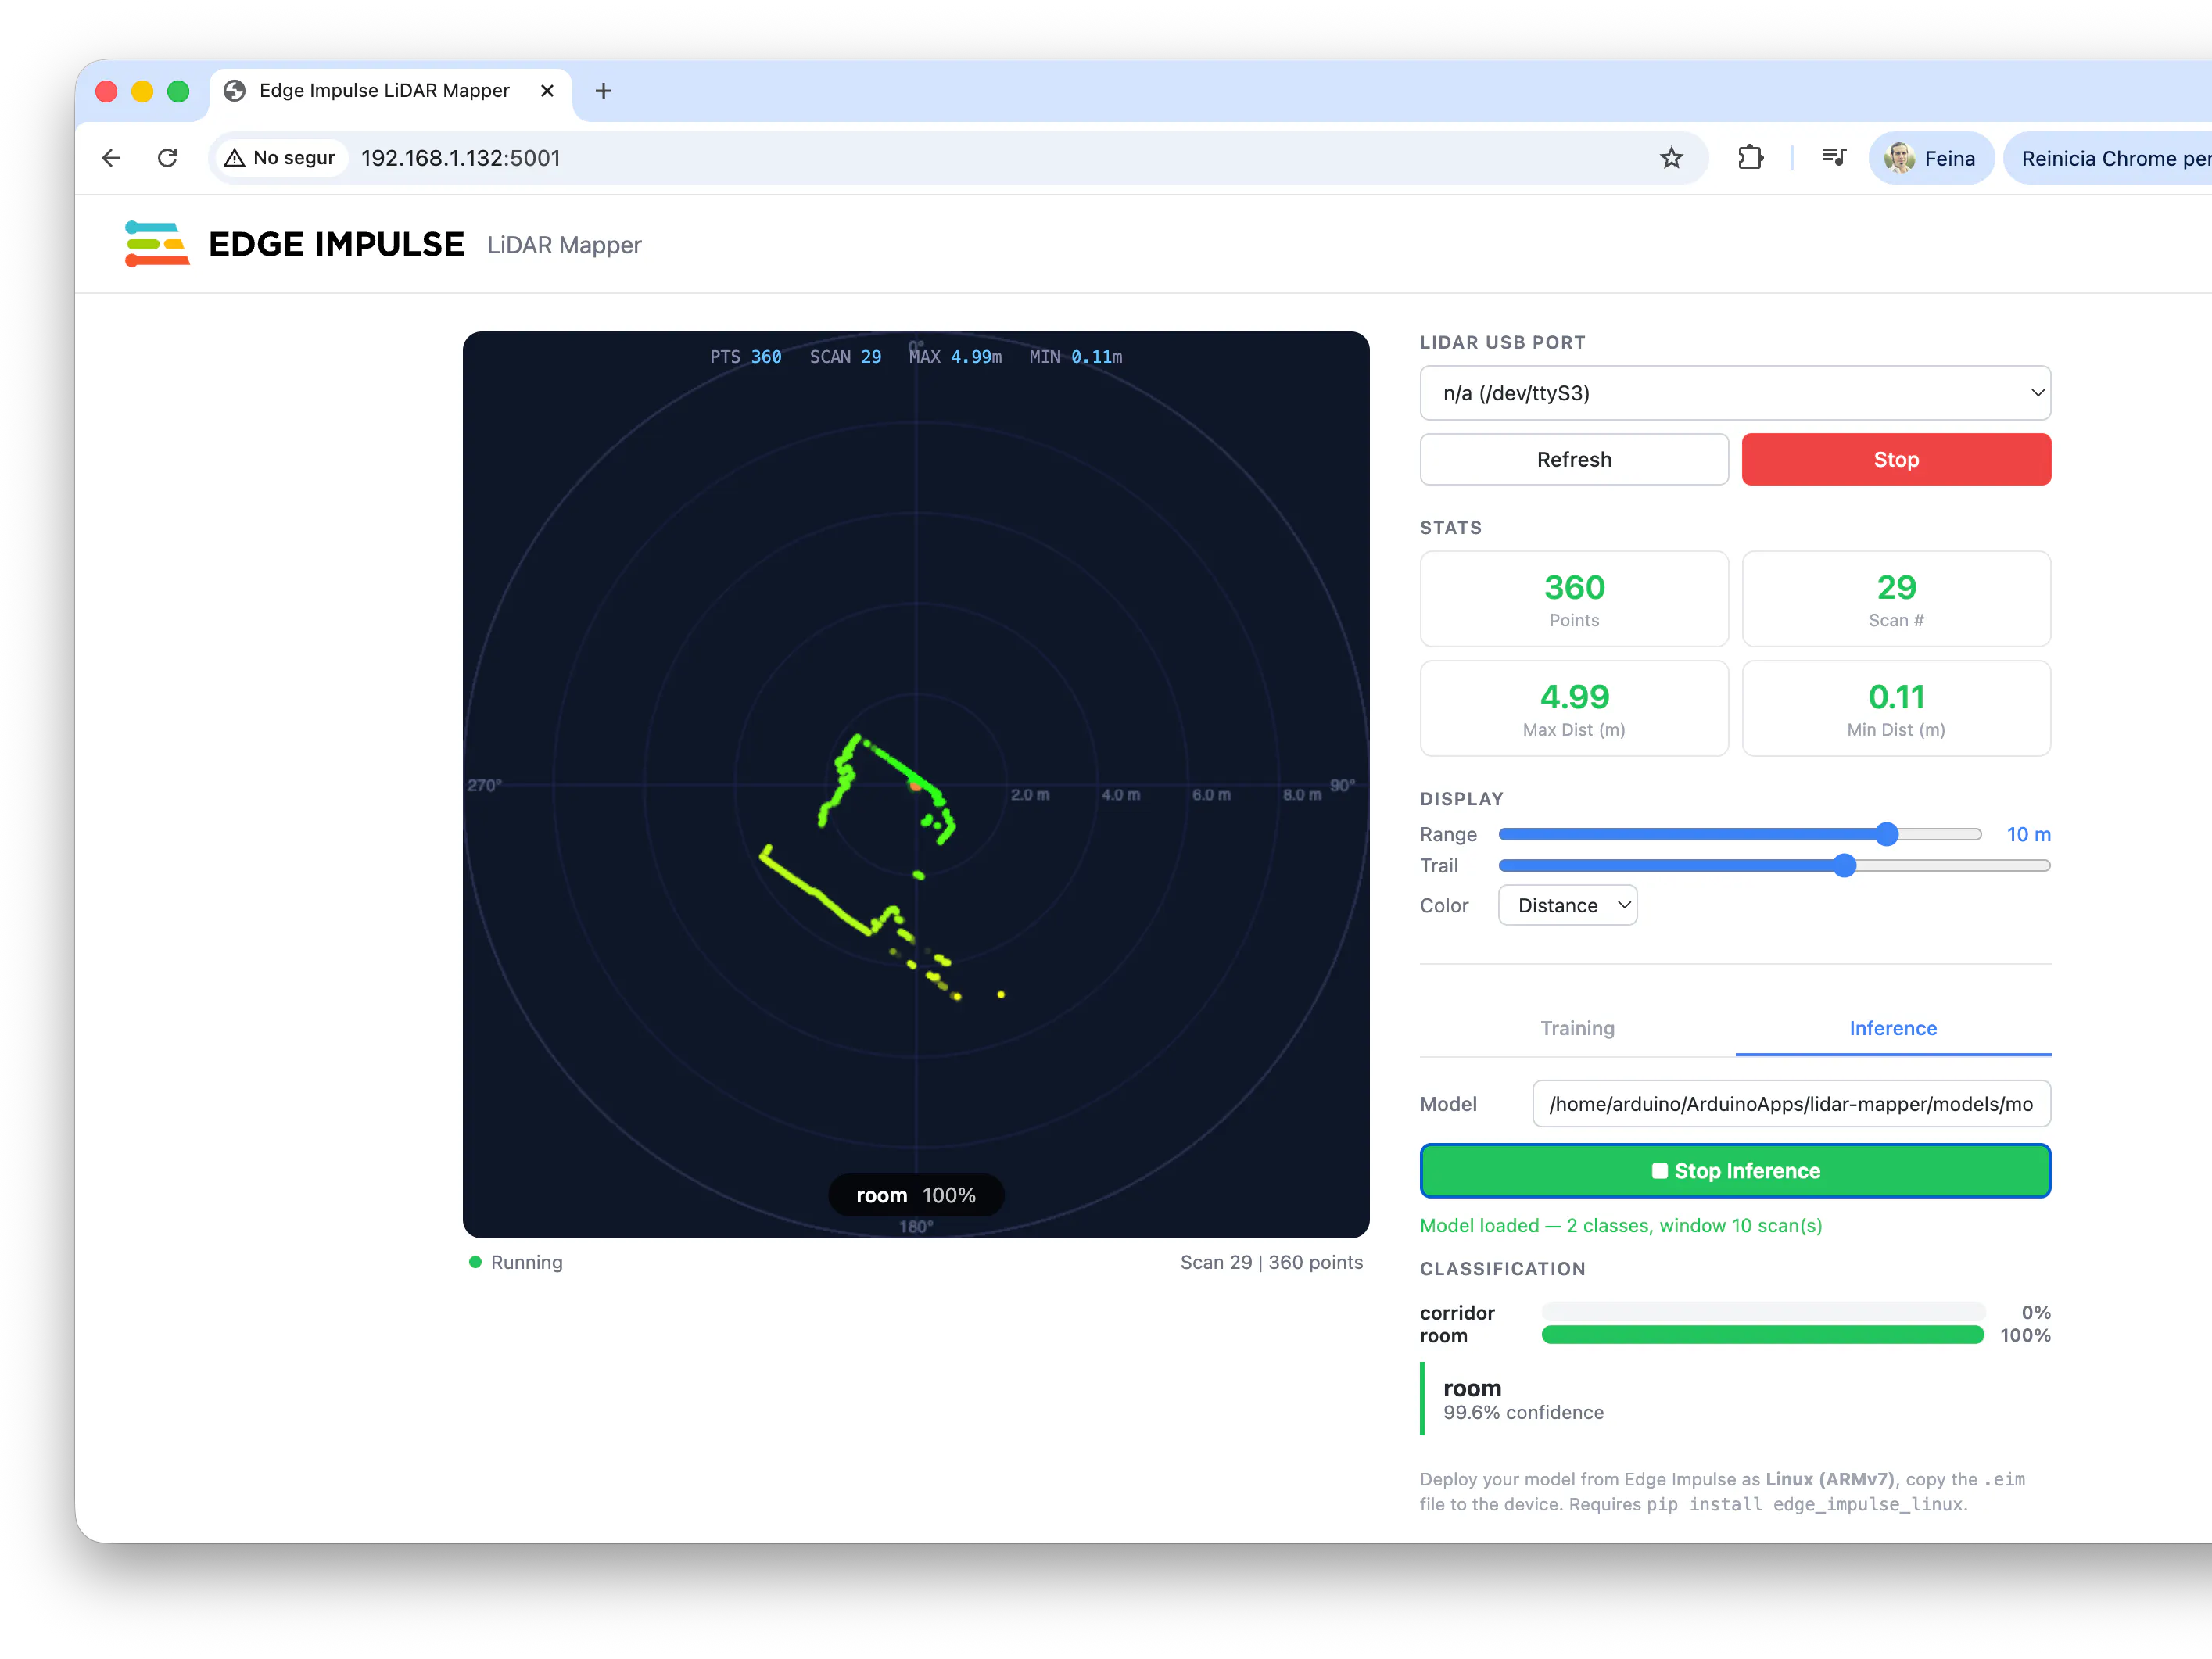Click the 'MIN 0.11m' readout on the map
Viewport: 2212px width, 1659px height.
(1075, 357)
